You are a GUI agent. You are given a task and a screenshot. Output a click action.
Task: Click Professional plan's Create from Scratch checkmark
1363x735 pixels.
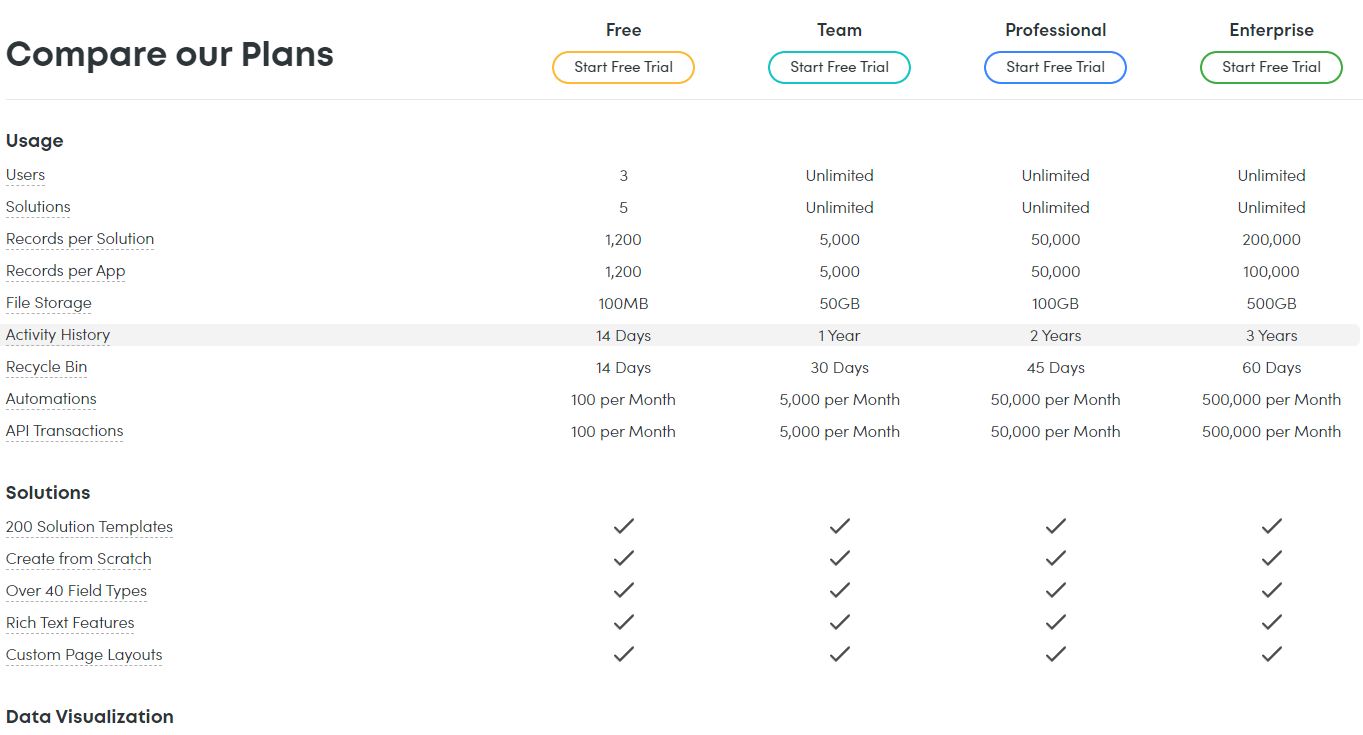tap(1055, 558)
